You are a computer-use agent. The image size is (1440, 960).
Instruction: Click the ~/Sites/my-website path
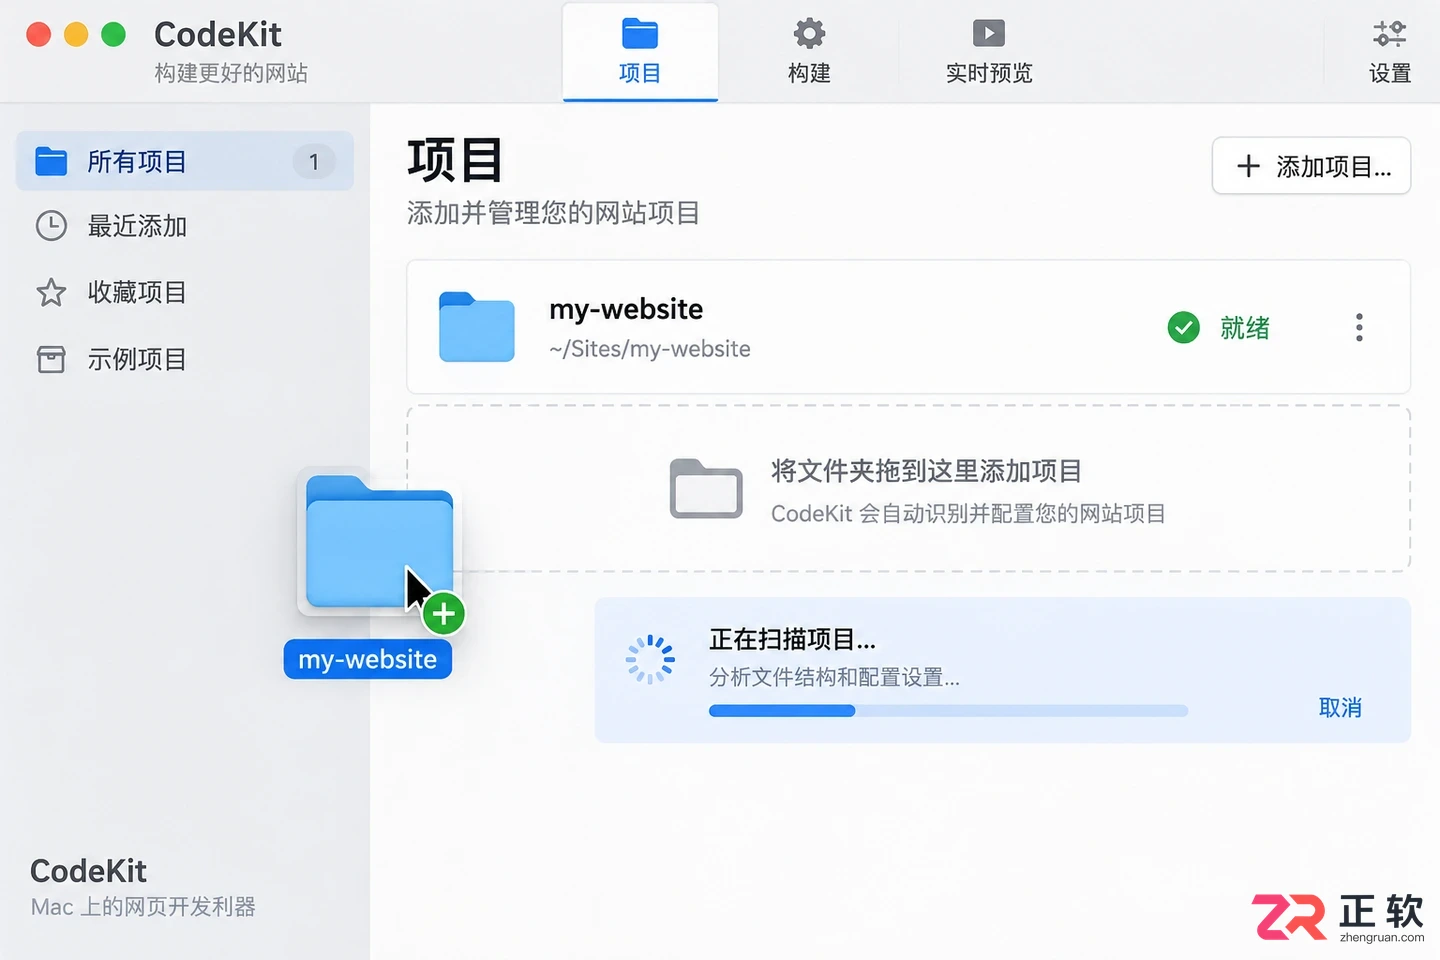tap(650, 349)
